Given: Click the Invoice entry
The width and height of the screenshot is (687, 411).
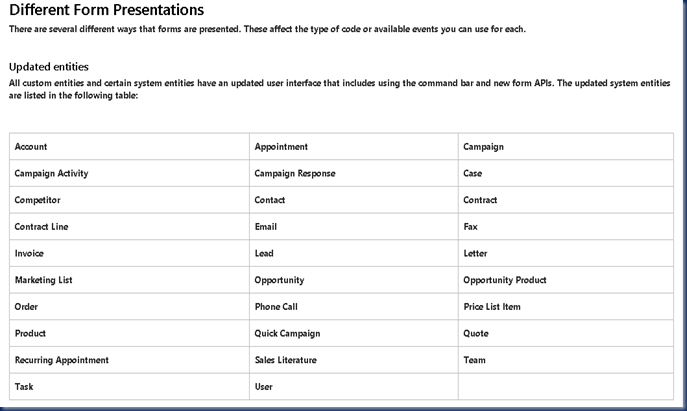Looking at the screenshot, I should pos(29,254).
